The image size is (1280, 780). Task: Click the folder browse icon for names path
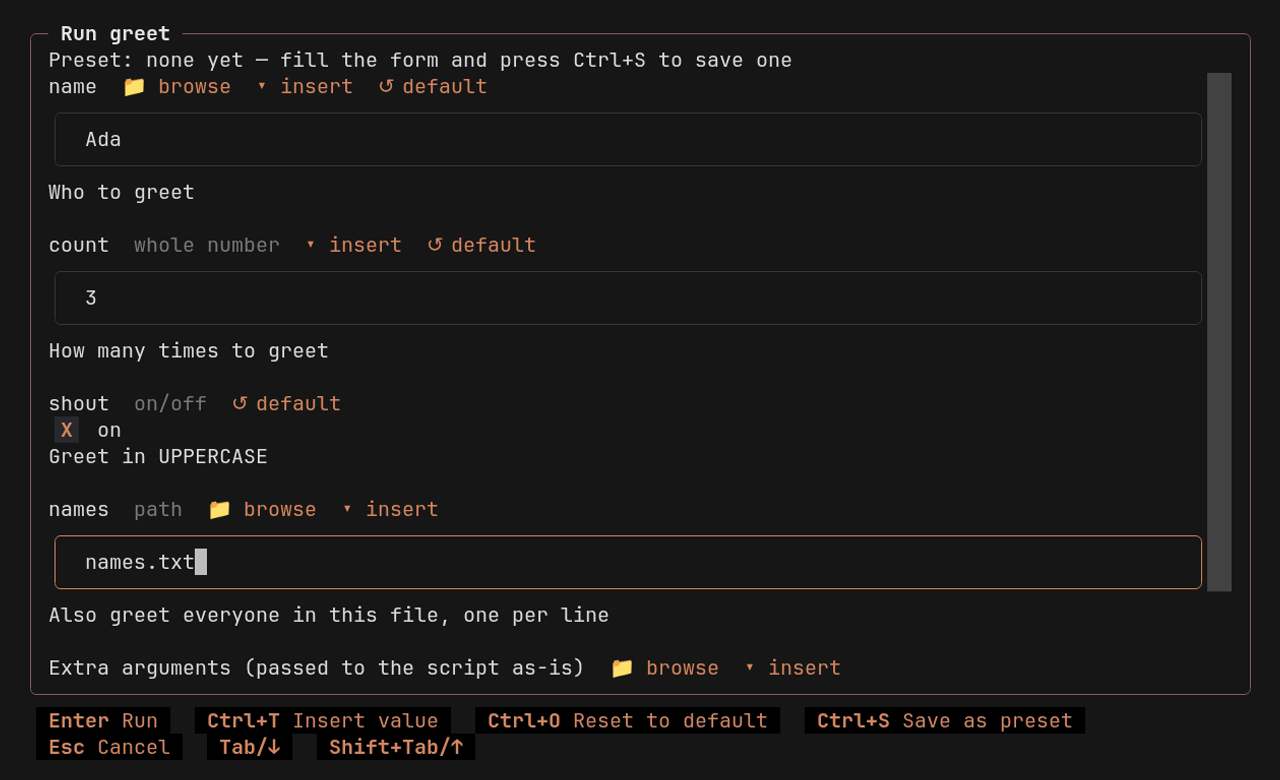pyautogui.click(x=219, y=510)
